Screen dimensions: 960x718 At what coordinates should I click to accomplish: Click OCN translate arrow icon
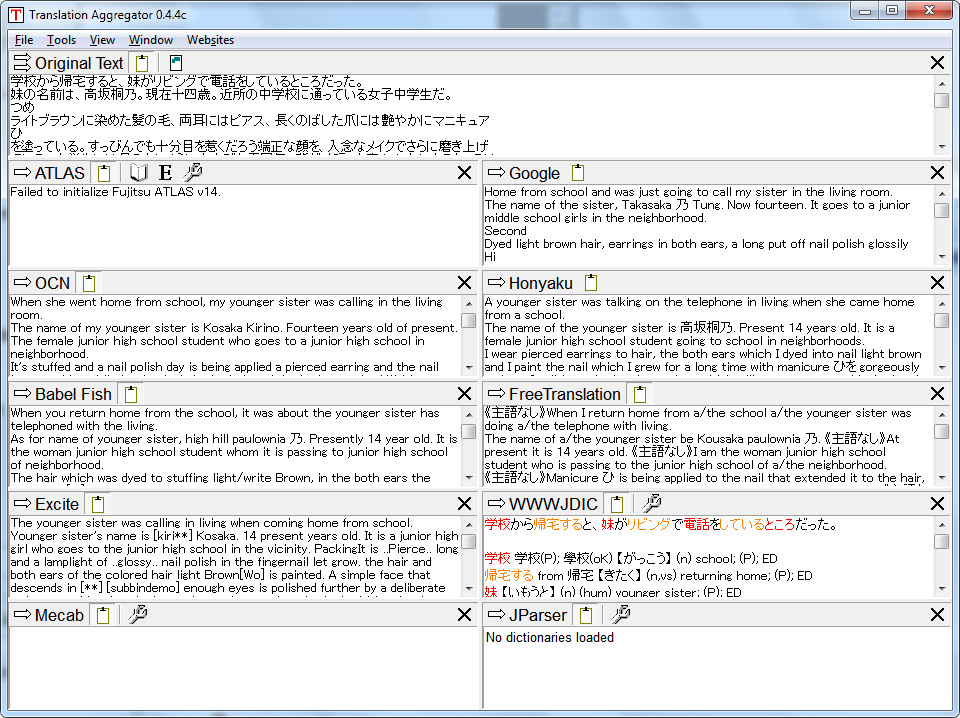[22, 283]
